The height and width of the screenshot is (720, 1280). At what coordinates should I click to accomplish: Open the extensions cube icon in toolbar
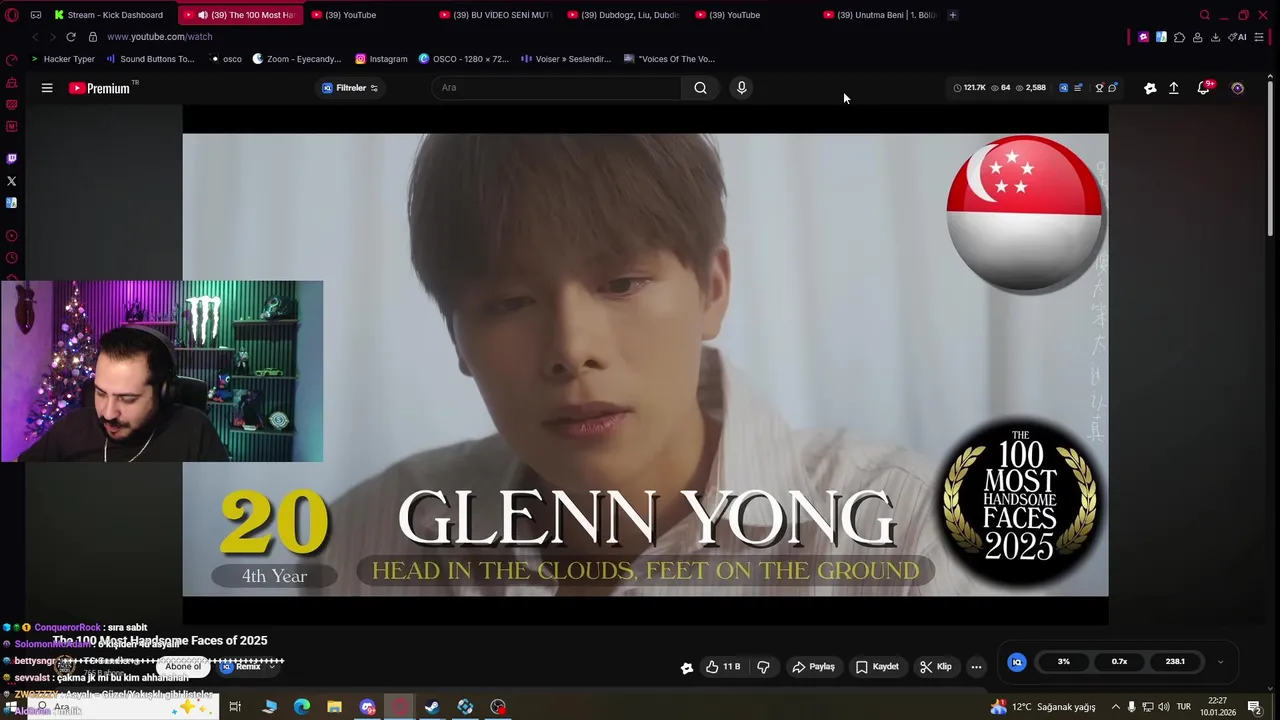(1179, 37)
